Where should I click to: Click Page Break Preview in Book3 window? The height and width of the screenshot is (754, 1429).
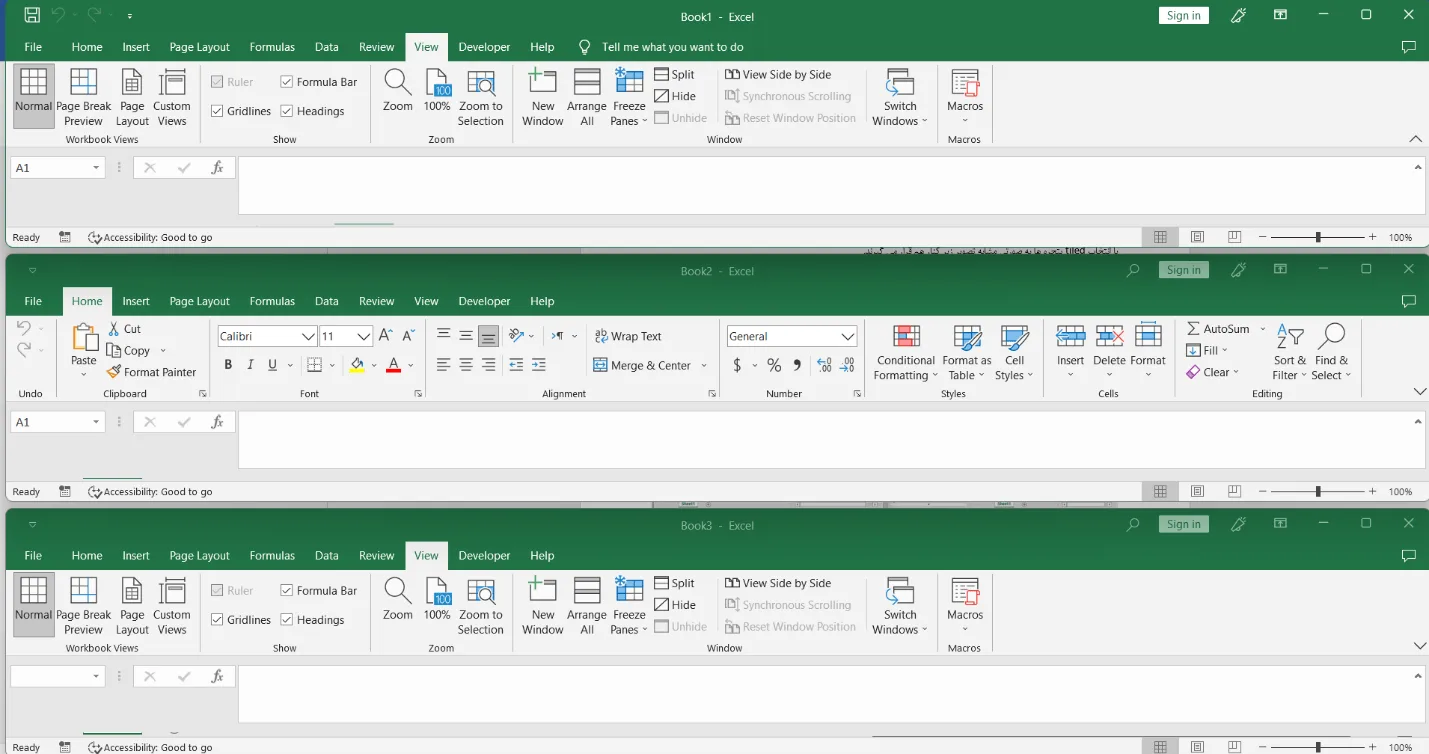point(84,607)
